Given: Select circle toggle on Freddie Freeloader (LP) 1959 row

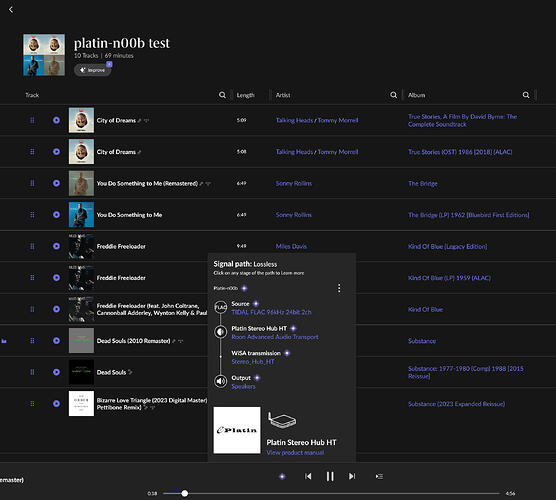Looking at the screenshot, I should (56, 278).
